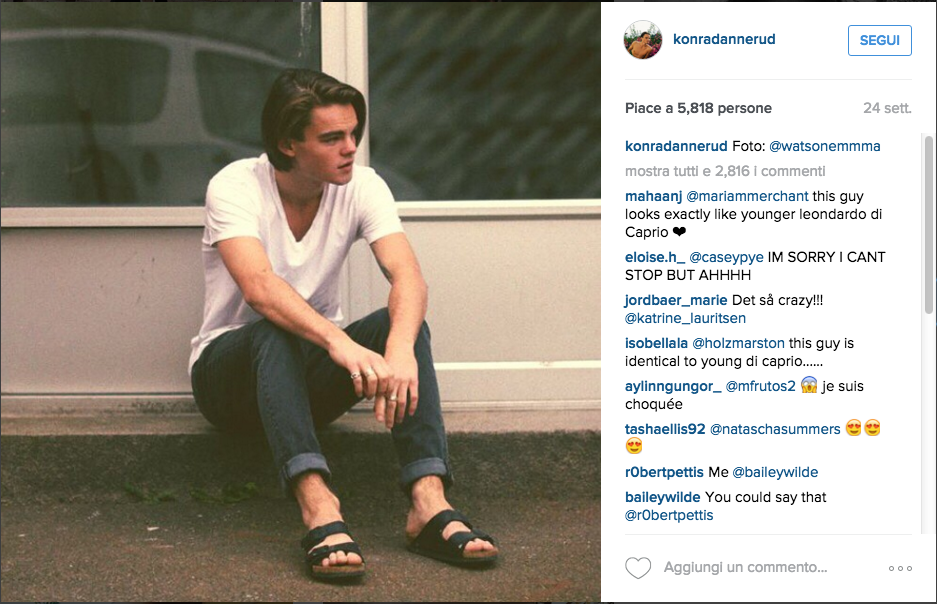Click the main photo of sitting man
Image resolution: width=937 pixels, height=604 pixels.
301,302
